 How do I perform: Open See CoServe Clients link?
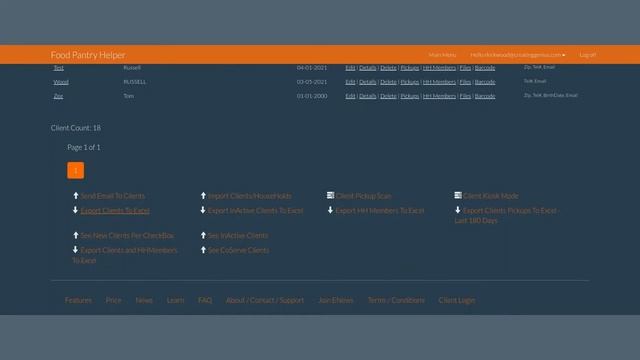coord(239,250)
